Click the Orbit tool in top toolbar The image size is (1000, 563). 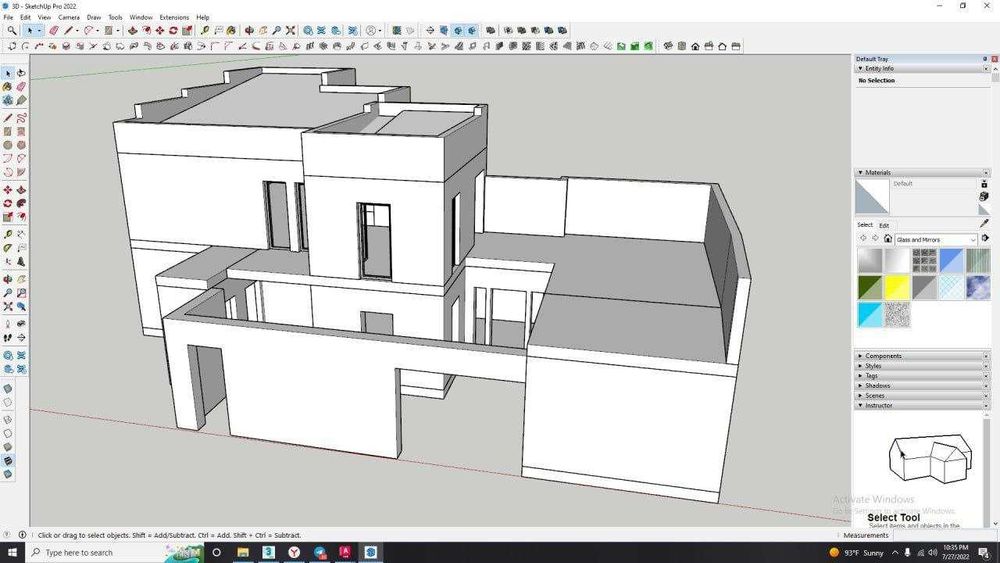[249, 31]
